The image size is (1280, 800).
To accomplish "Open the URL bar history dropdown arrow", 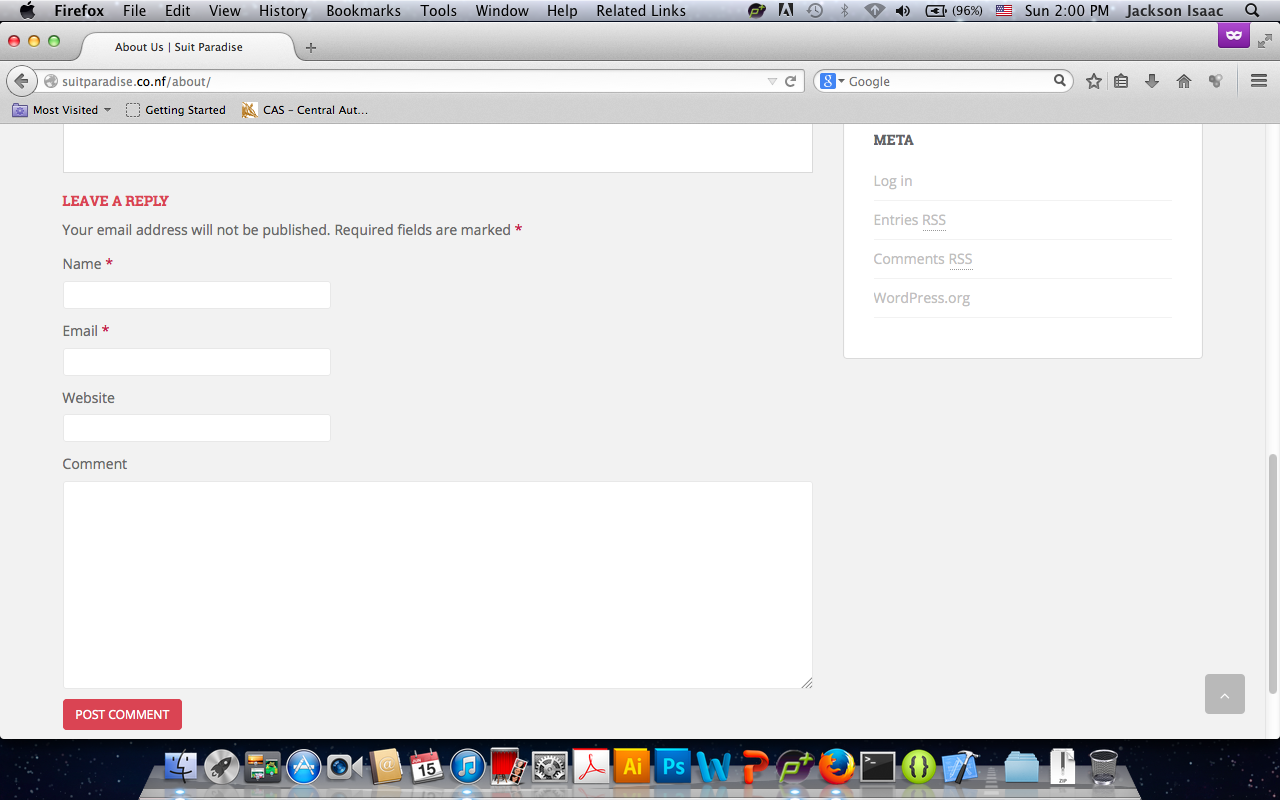I will [x=772, y=81].
